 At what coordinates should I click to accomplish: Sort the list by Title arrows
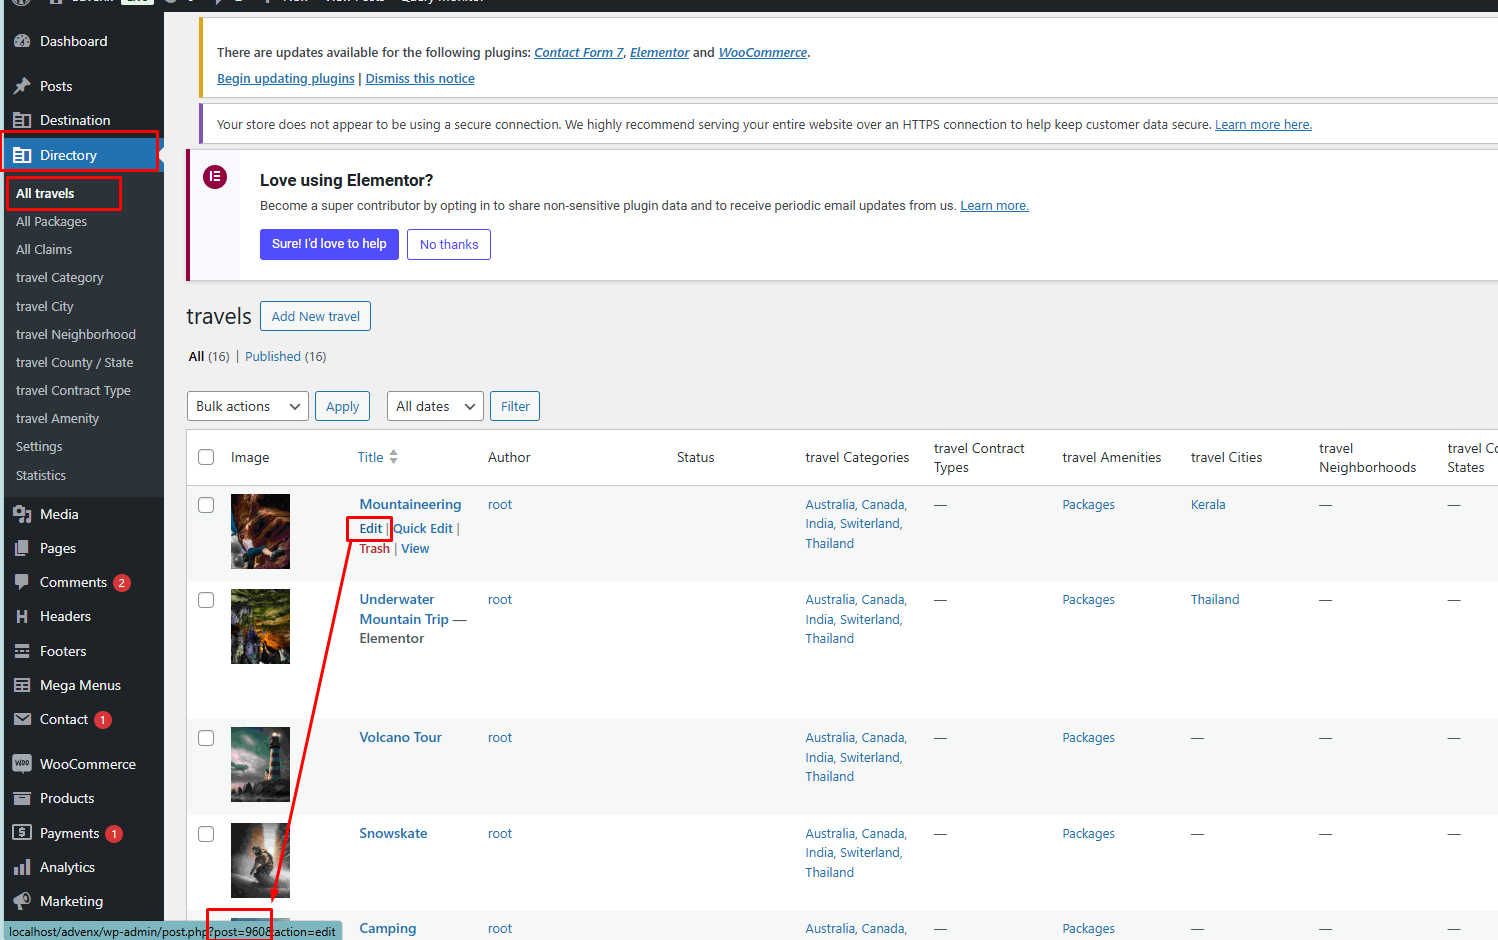pos(394,457)
